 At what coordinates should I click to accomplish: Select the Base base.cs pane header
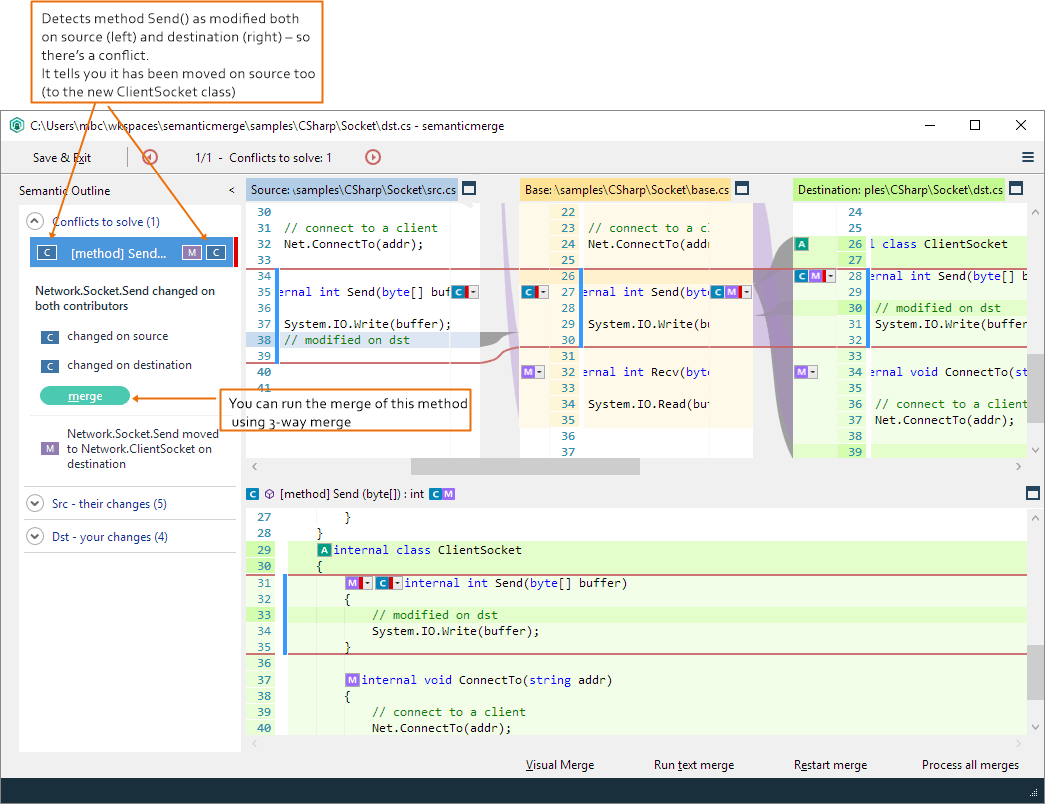pos(626,190)
